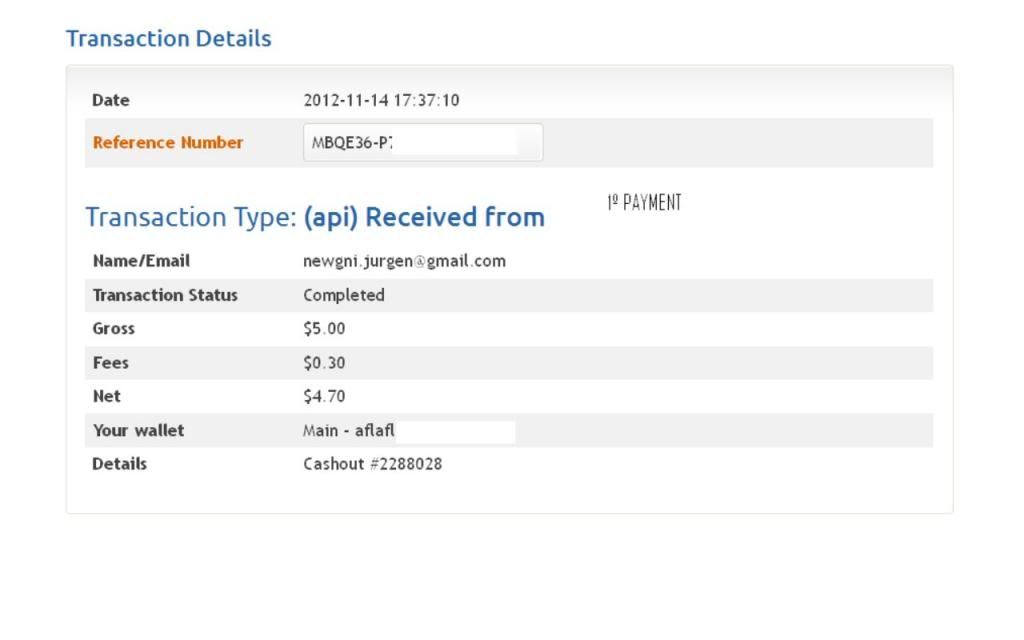Click the Gross amount $5.00
The image size is (1024, 640).
pyautogui.click(x=324, y=329)
